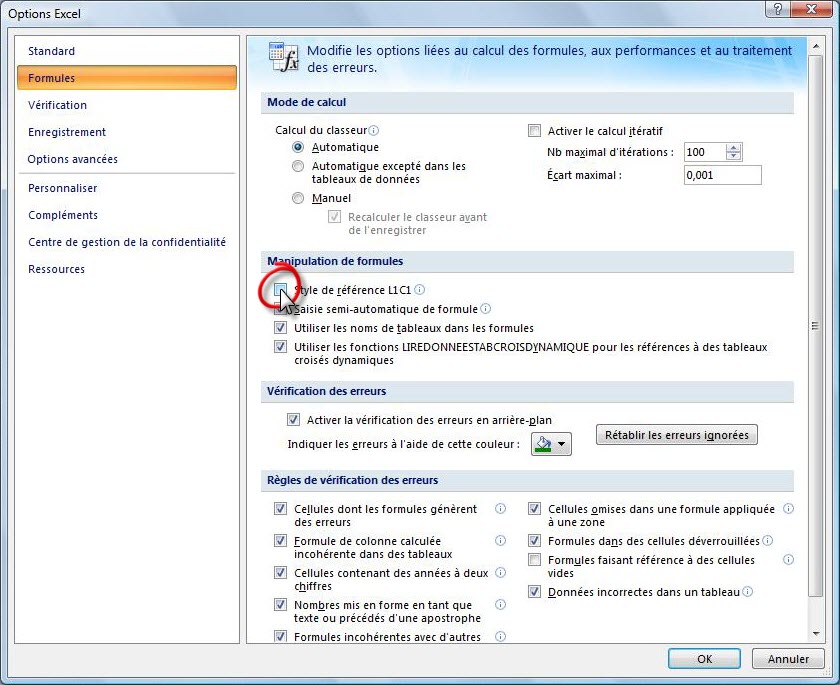The height and width of the screenshot is (685, 840).
Task: Toggle Formules dans des cellules déverrouillées checkbox
Action: click(534, 540)
